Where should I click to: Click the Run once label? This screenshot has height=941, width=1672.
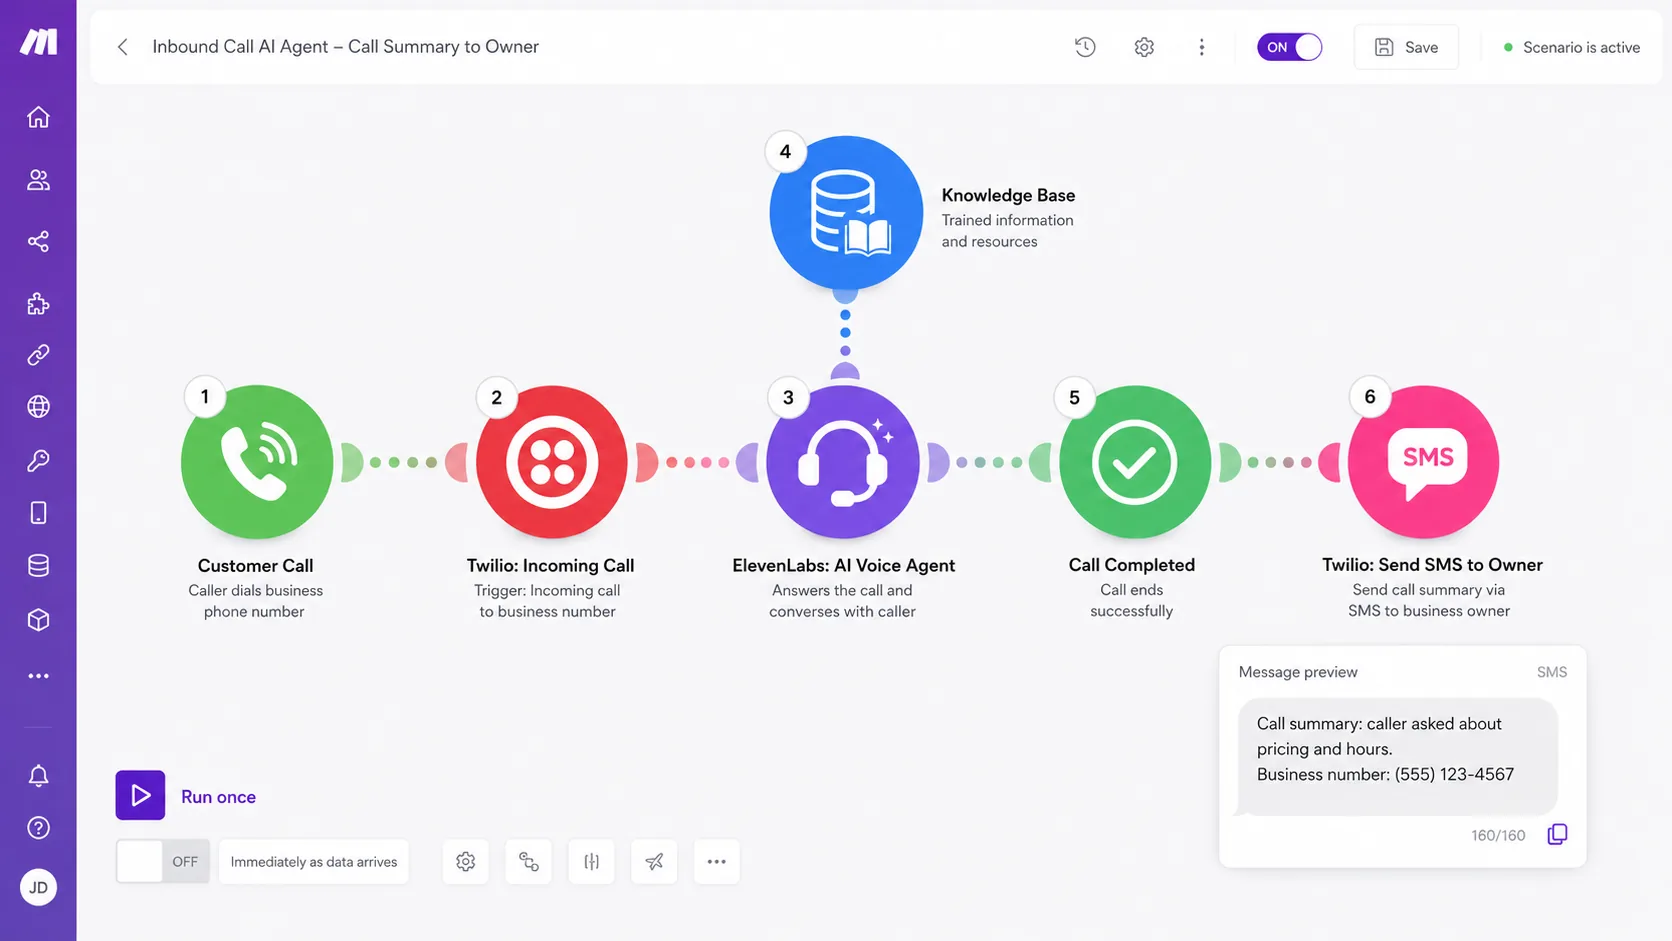[x=218, y=797]
